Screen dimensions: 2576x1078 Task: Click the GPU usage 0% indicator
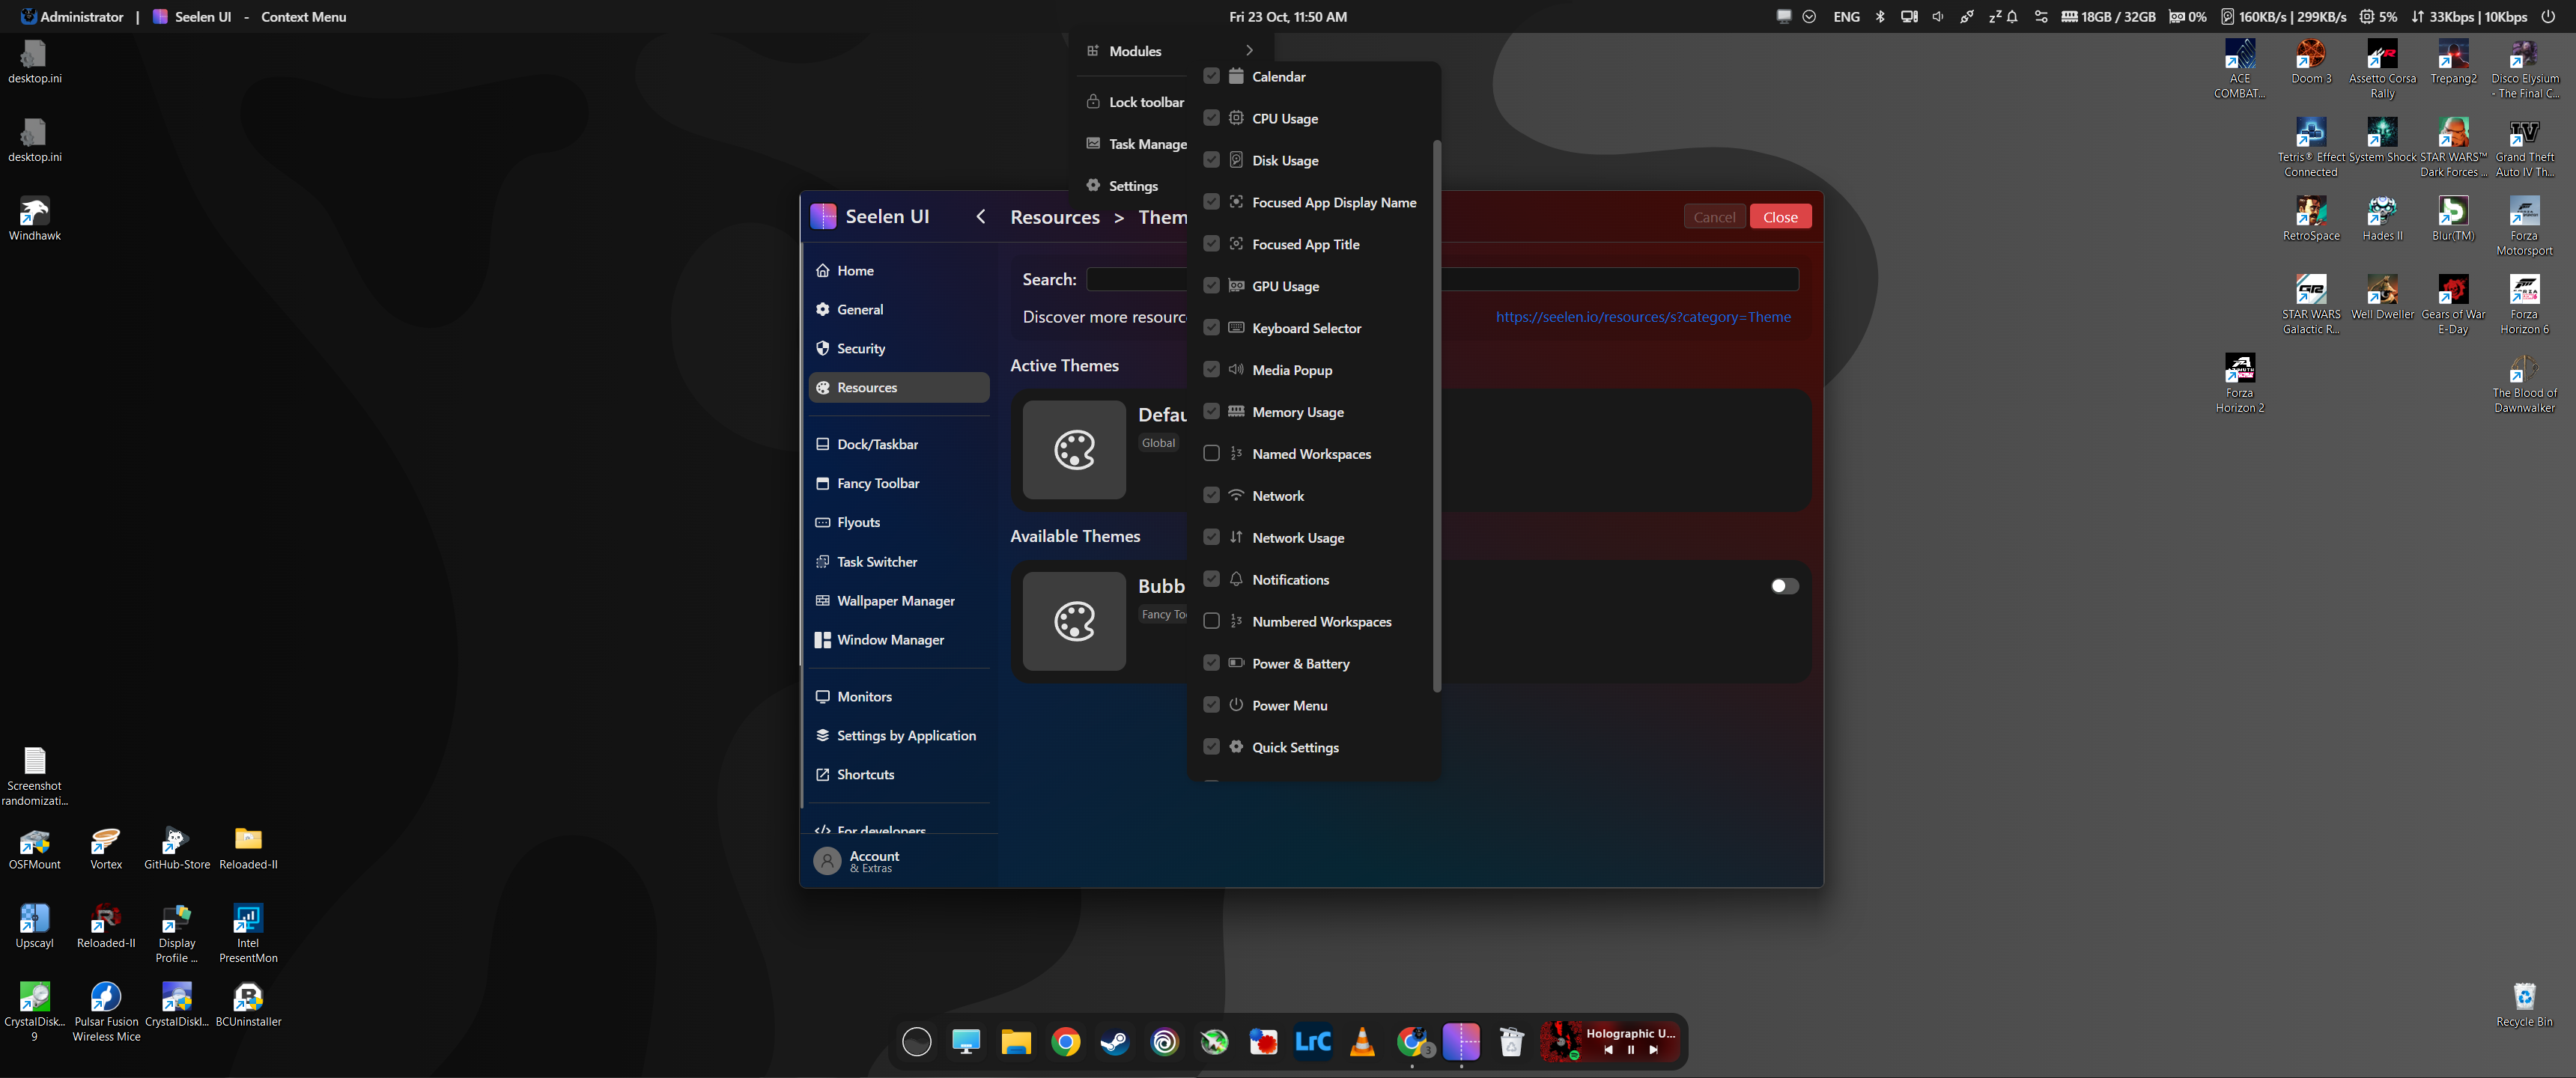click(x=2188, y=17)
